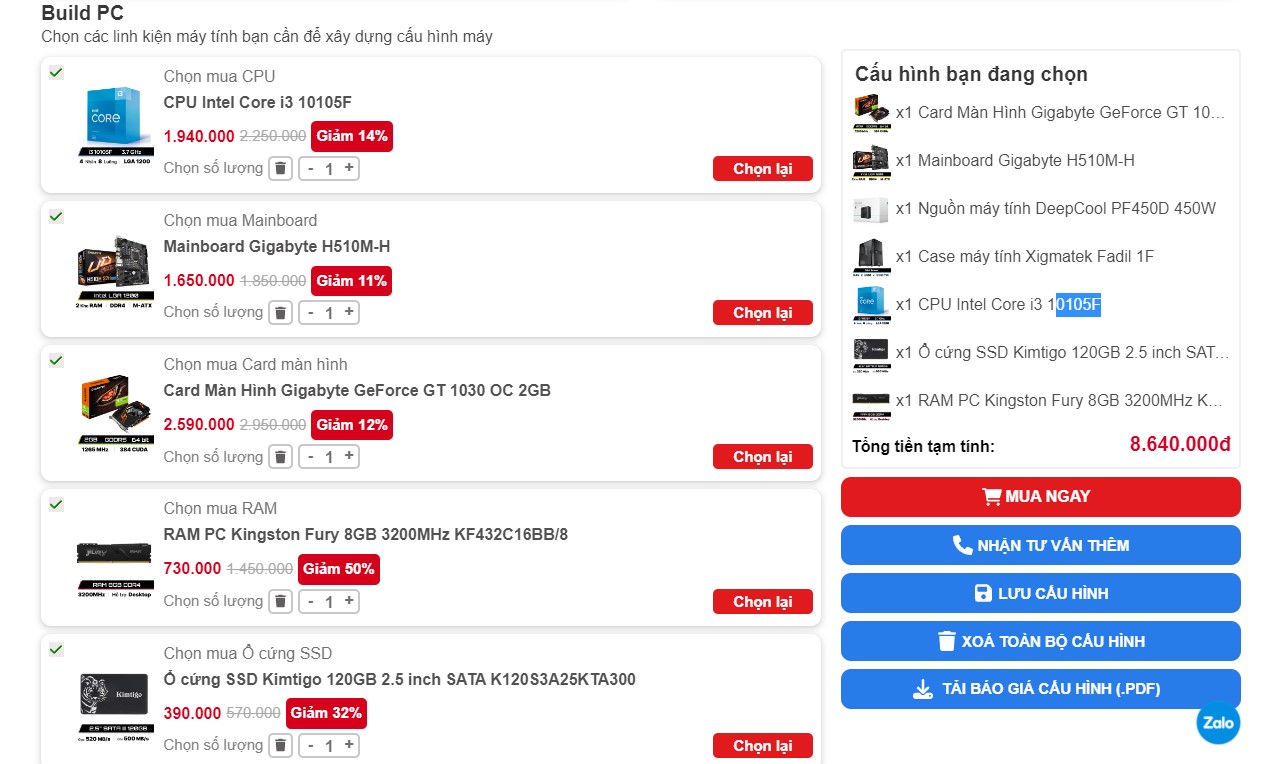Image resolution: width=1276 pixels, height=764 pixels.
Task: Click the CPU thumbnail in summary panel
Action: click(871, 304)
